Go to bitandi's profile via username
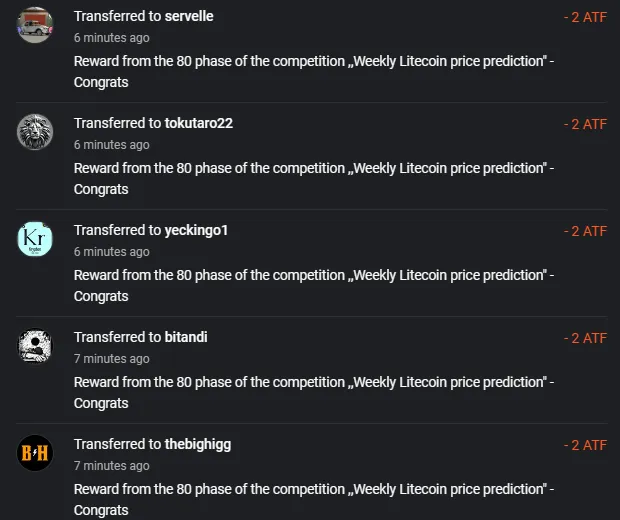This screenshot has height=520, width=620. pyautogui.click(x=186, y=337)
